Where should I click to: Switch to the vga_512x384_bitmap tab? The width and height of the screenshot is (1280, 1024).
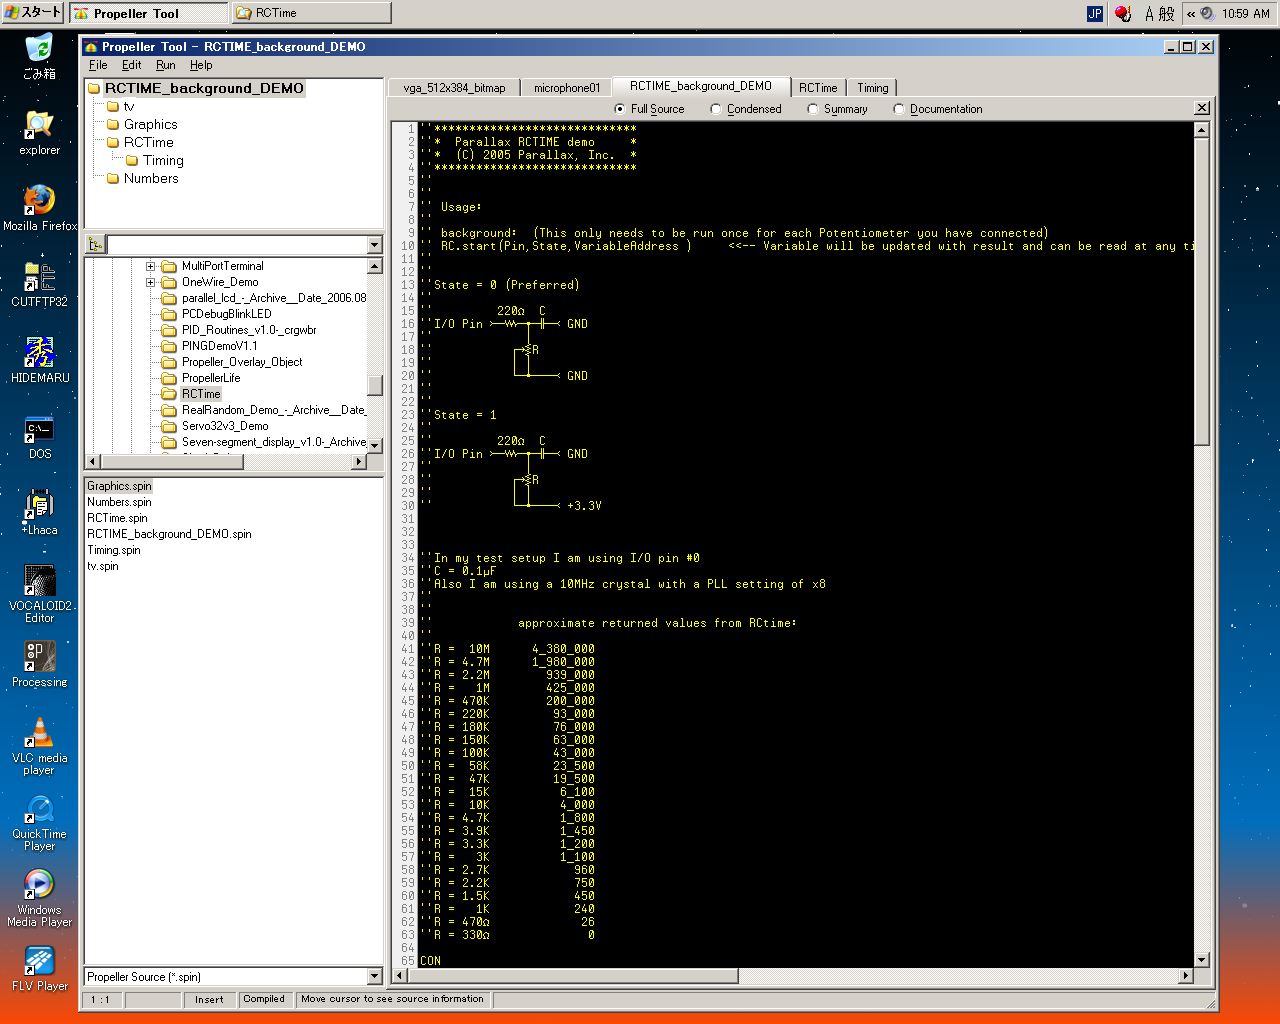(x=454, y=88)
